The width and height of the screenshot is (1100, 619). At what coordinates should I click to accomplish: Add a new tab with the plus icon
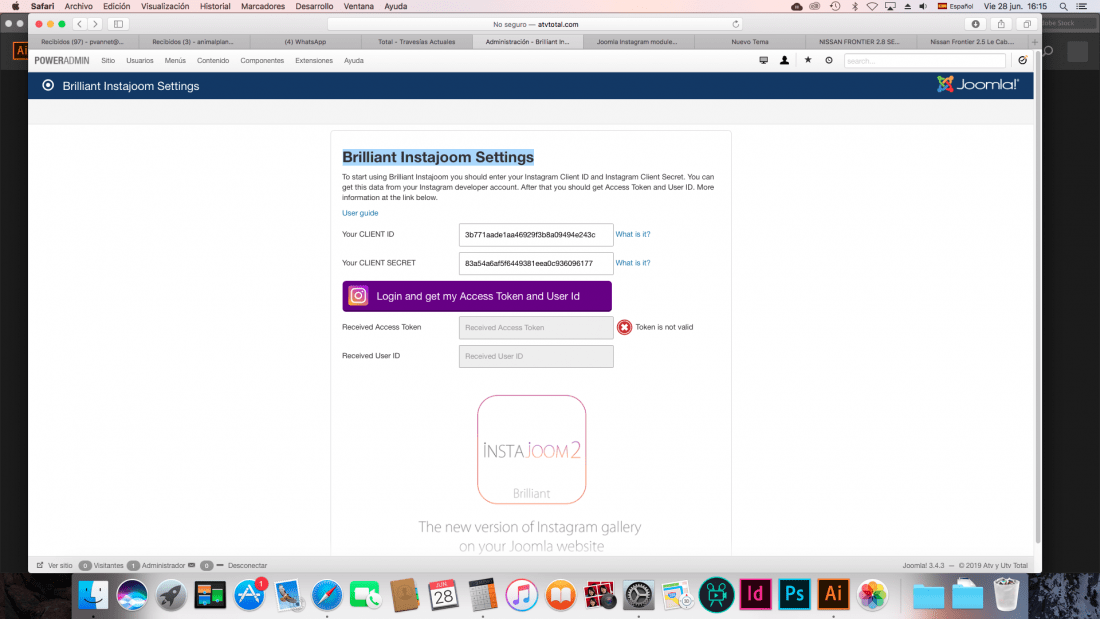click(1035, 41)
